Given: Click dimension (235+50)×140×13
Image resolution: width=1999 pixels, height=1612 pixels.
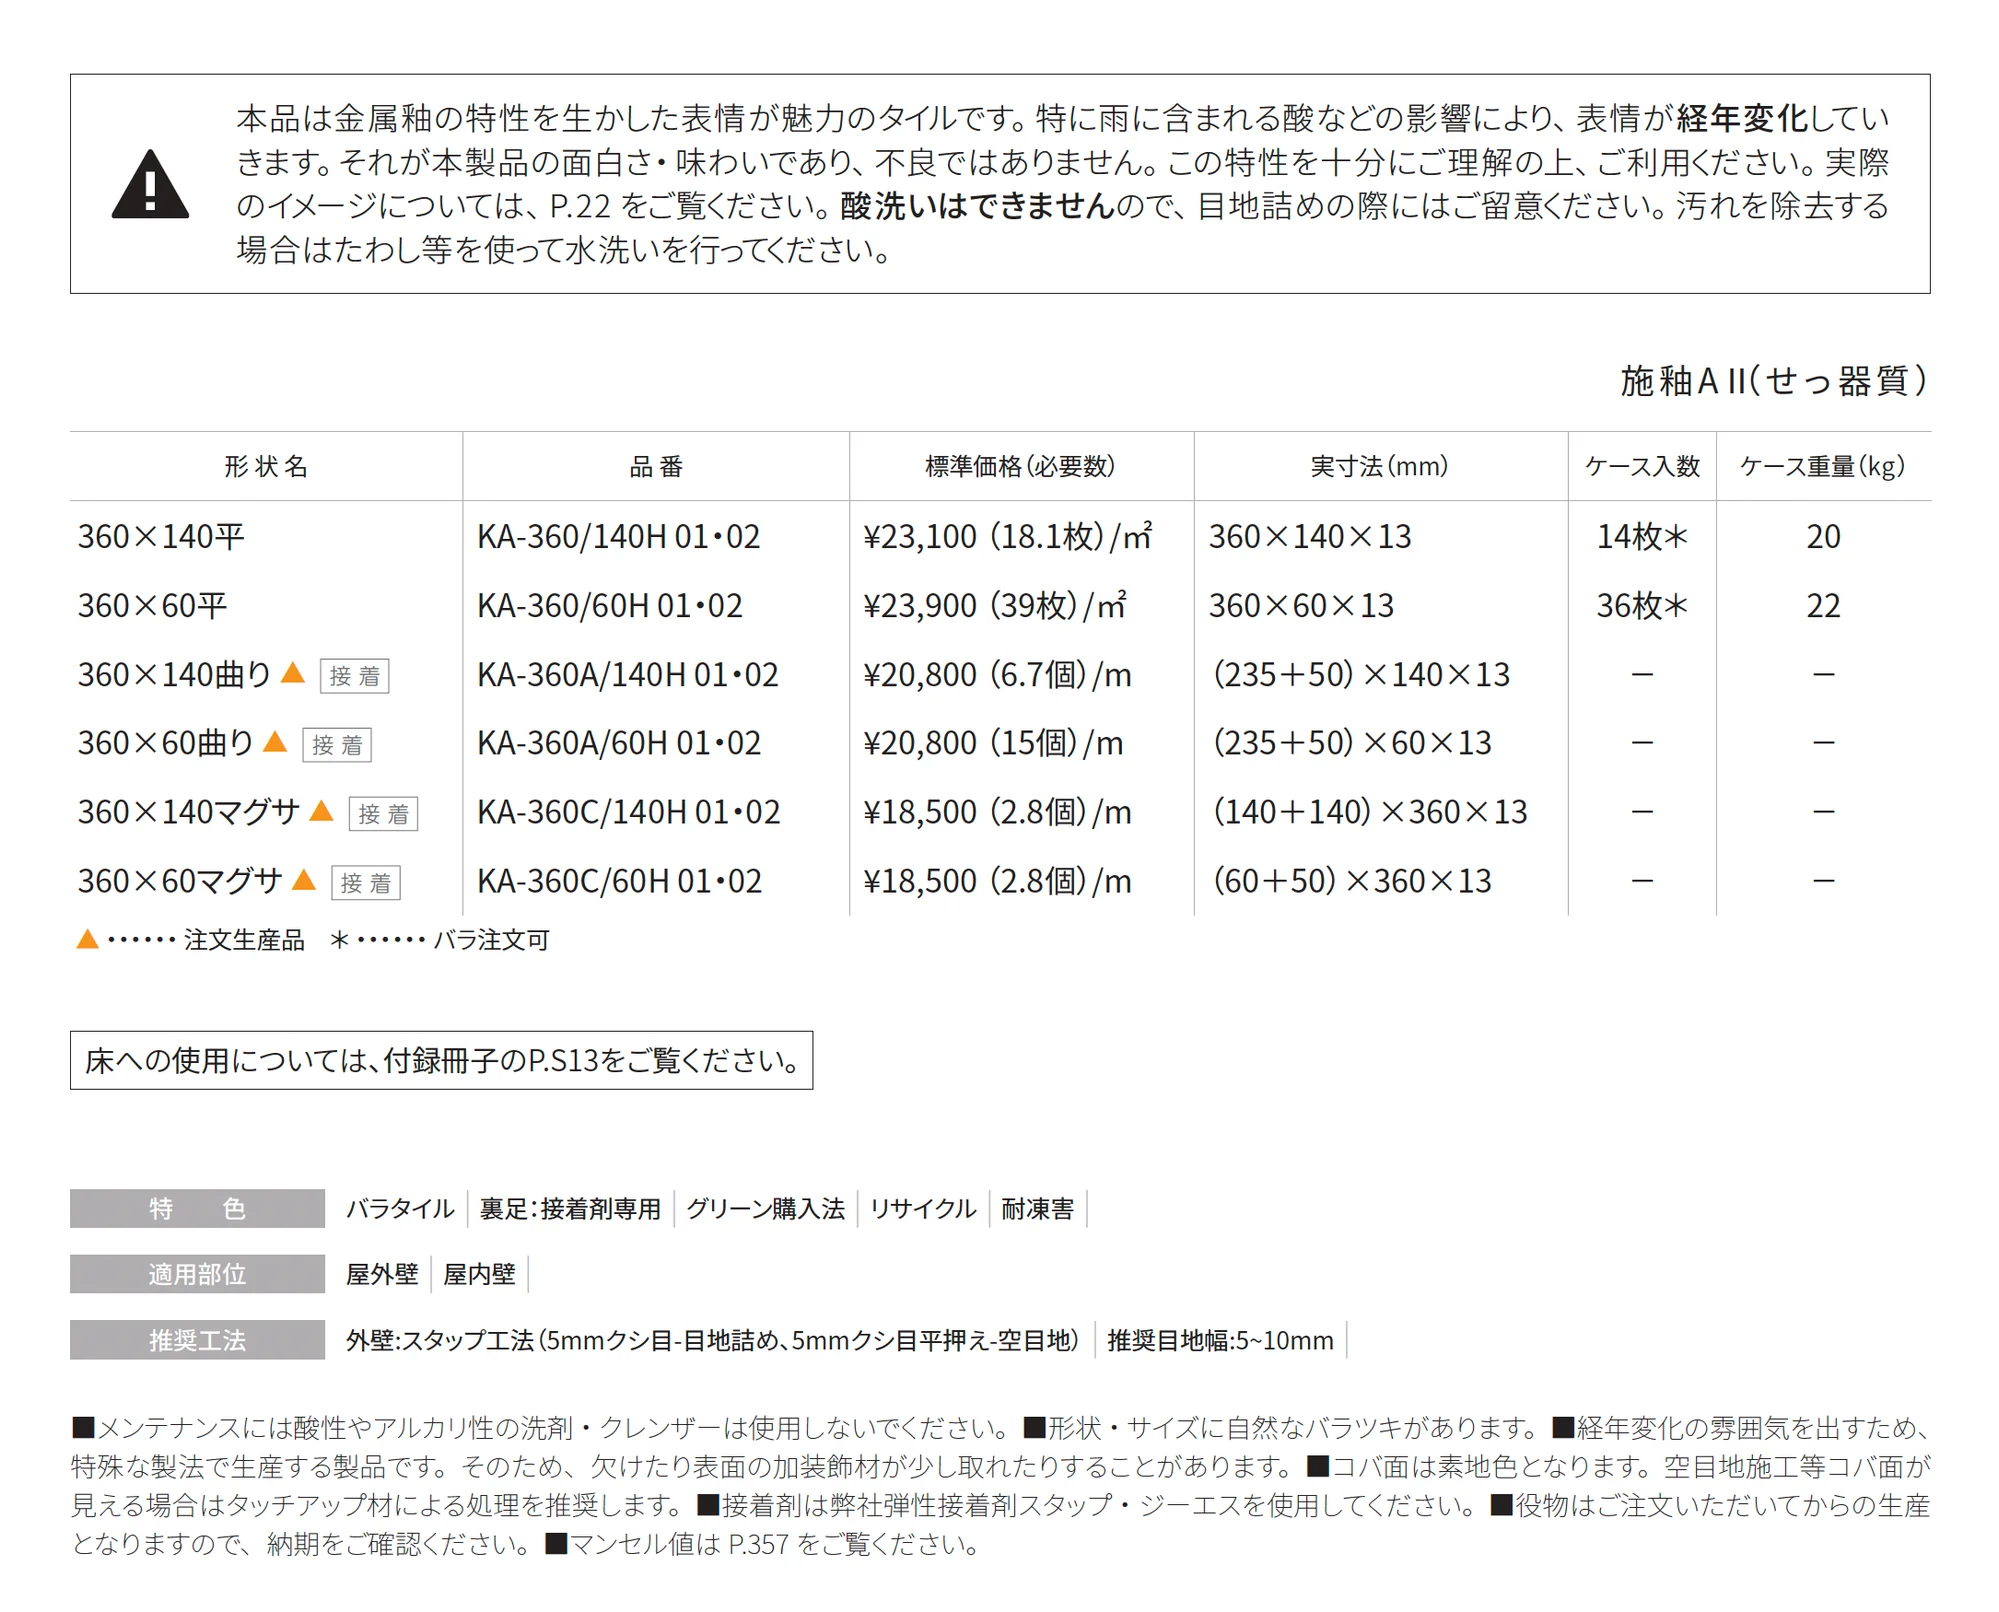Looking at the screenshot, I should (x=1361, y=675).
